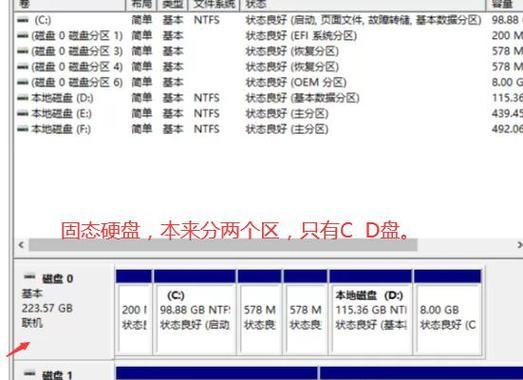The image size is (523, 380).
Task: Sort by the 卷 column header
Action: (69, 4)
